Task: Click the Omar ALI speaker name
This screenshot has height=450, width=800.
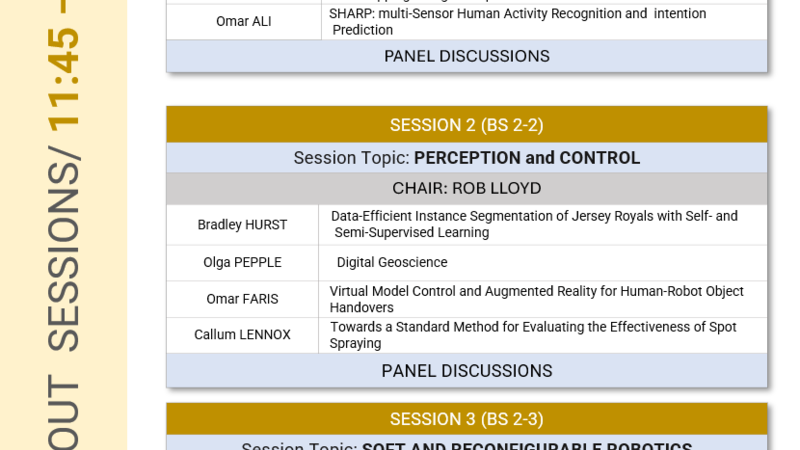Action: coord(243,21)
